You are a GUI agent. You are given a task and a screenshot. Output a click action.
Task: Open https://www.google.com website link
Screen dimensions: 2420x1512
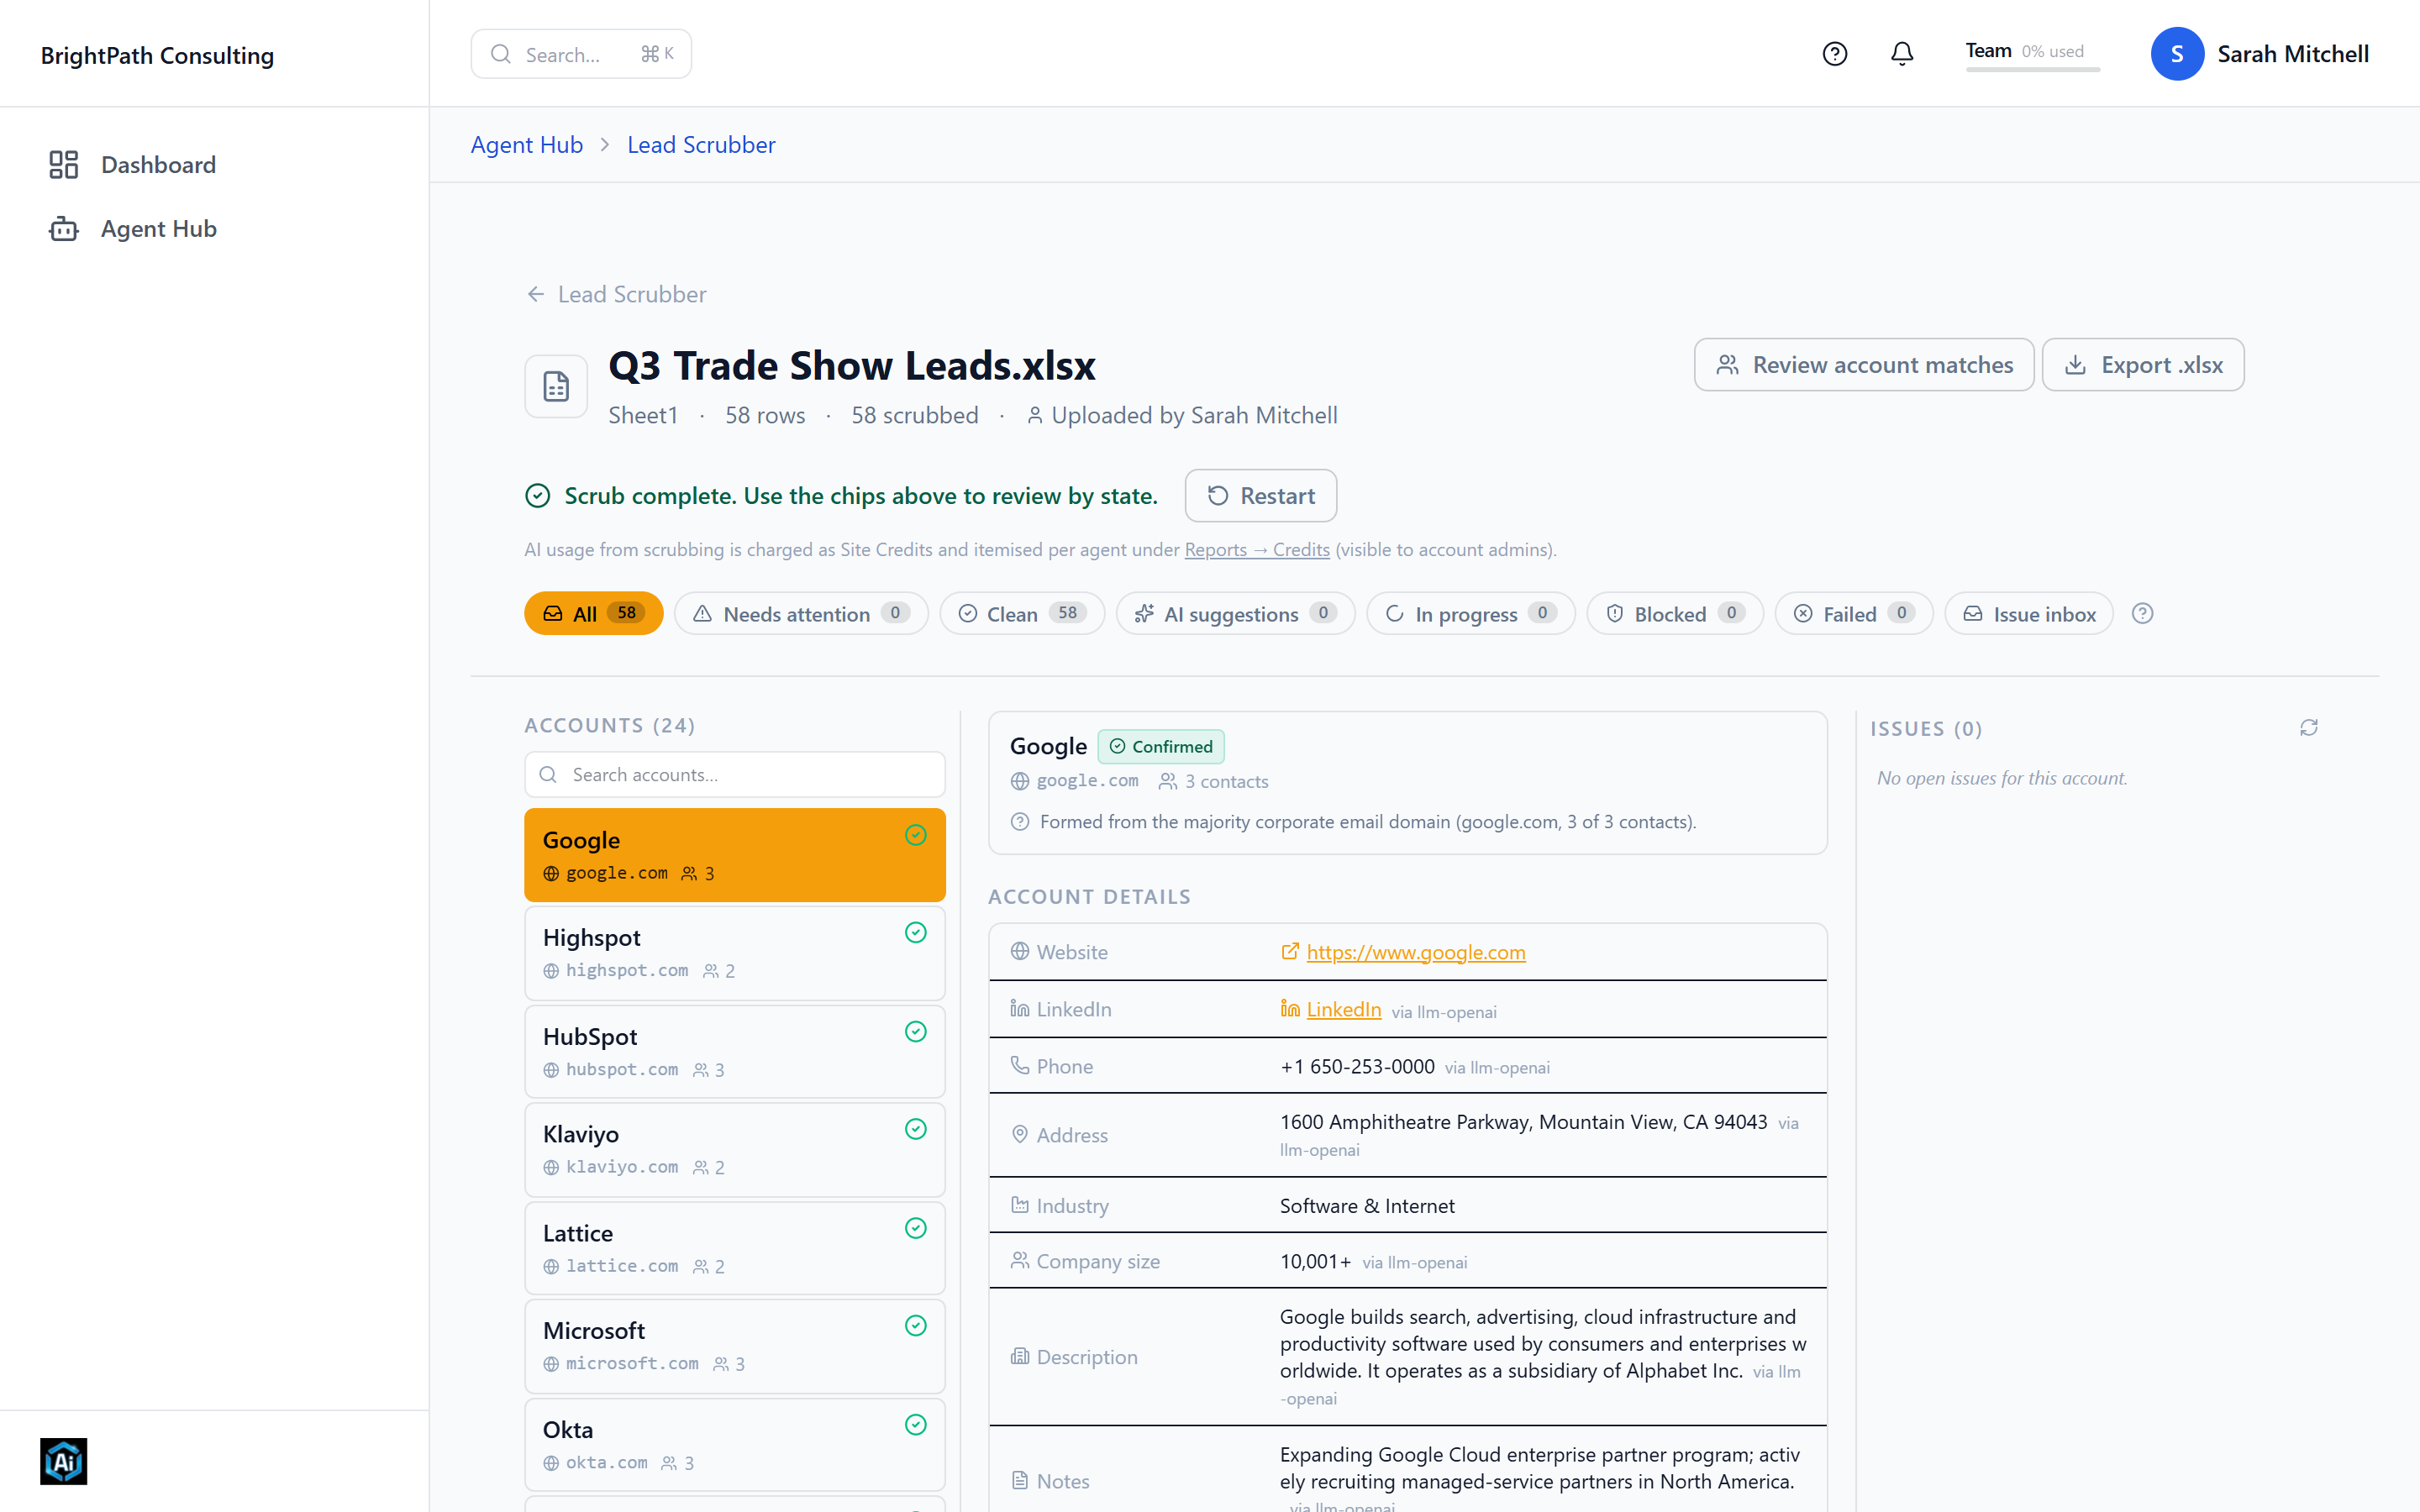pyautogui.click(x=1416, y=952)
